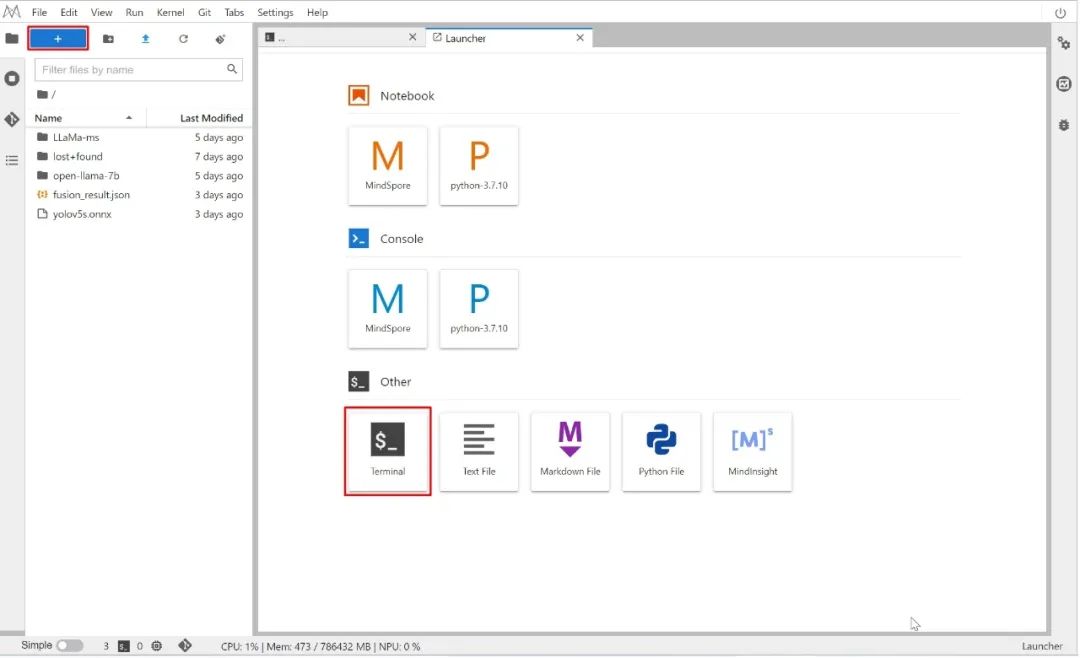The image size is (1080, 658).
Task: Select the open-llama-7b folder
Action: coord(140,176)
